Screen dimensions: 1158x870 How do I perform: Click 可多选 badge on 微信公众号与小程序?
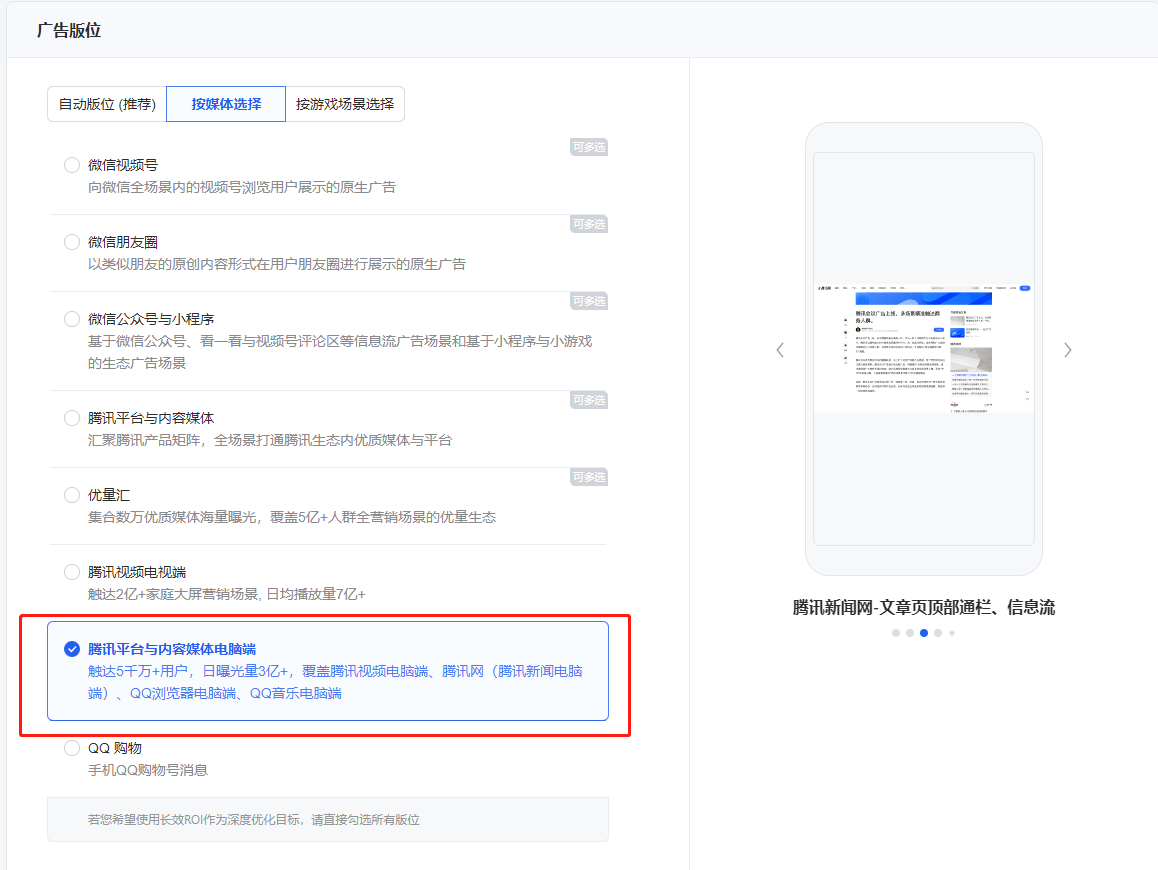(589, 301)
